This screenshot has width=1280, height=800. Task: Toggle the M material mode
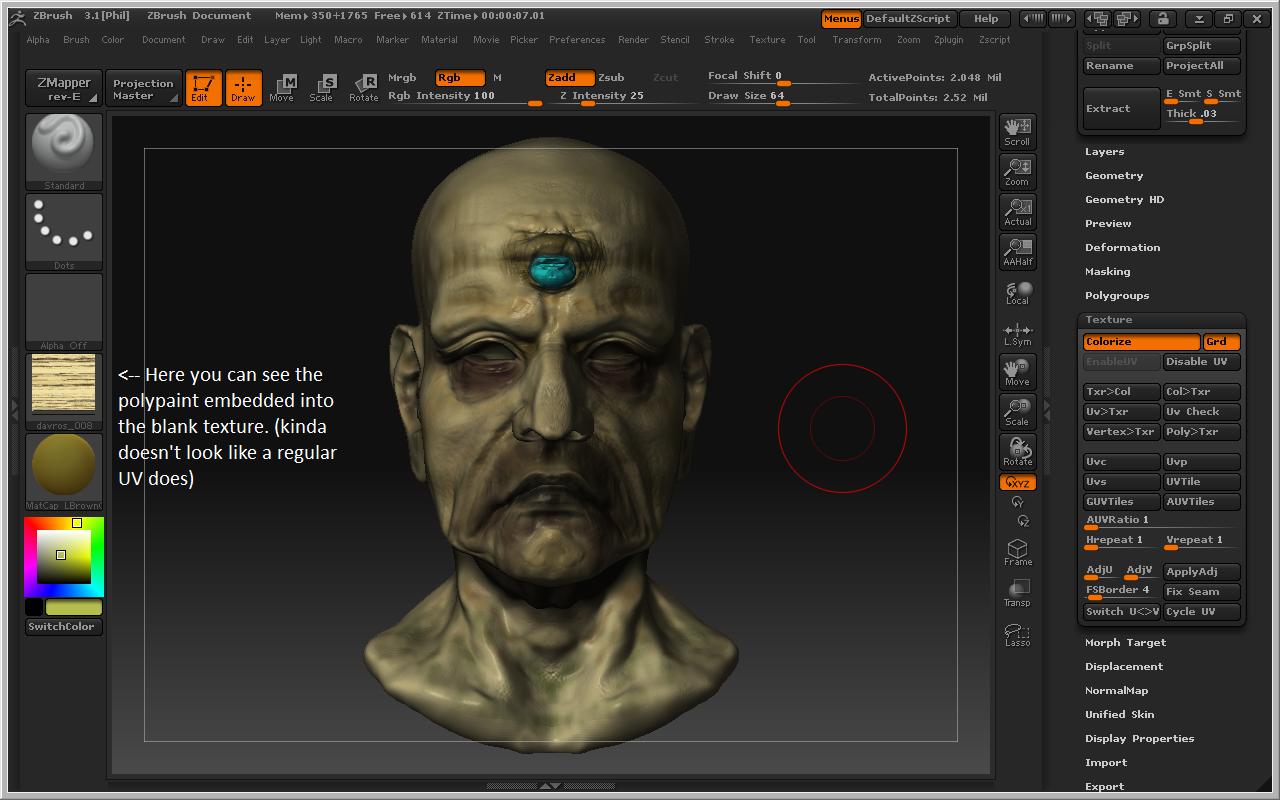pyautogui.click(x=498, y=78)
